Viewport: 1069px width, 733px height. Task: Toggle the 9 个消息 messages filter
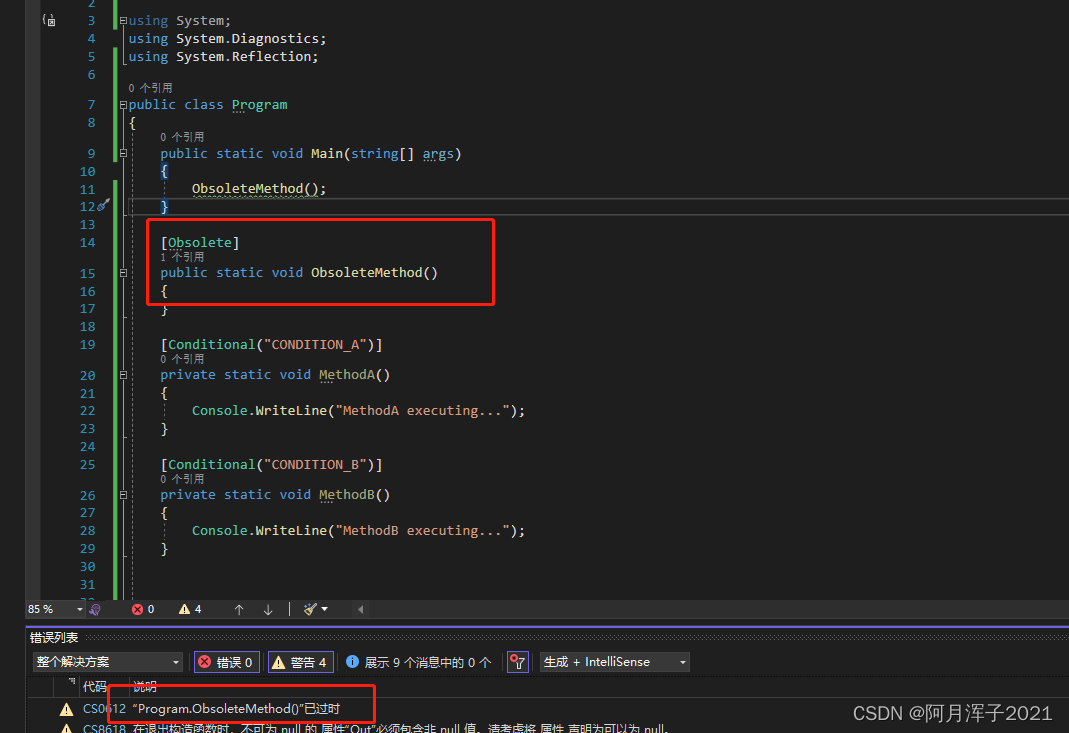(420, 661)
